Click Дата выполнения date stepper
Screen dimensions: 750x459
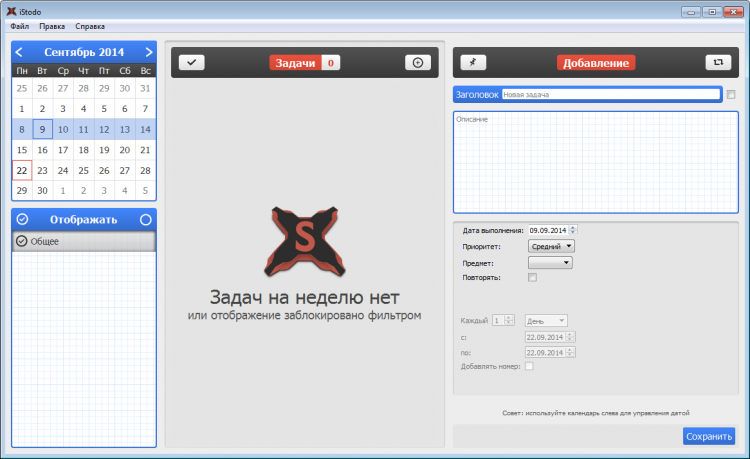[x=573, y=230]
